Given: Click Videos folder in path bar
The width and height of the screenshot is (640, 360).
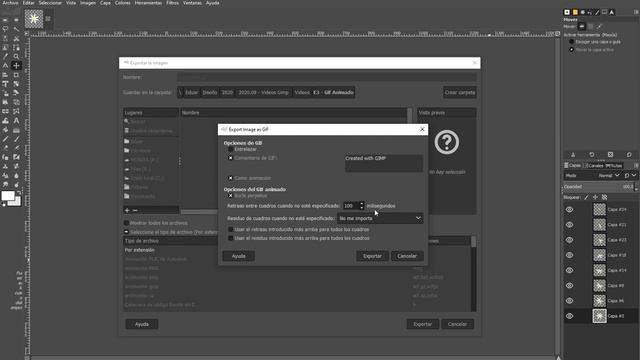Looking at the screenshot, I should point(302,92).
